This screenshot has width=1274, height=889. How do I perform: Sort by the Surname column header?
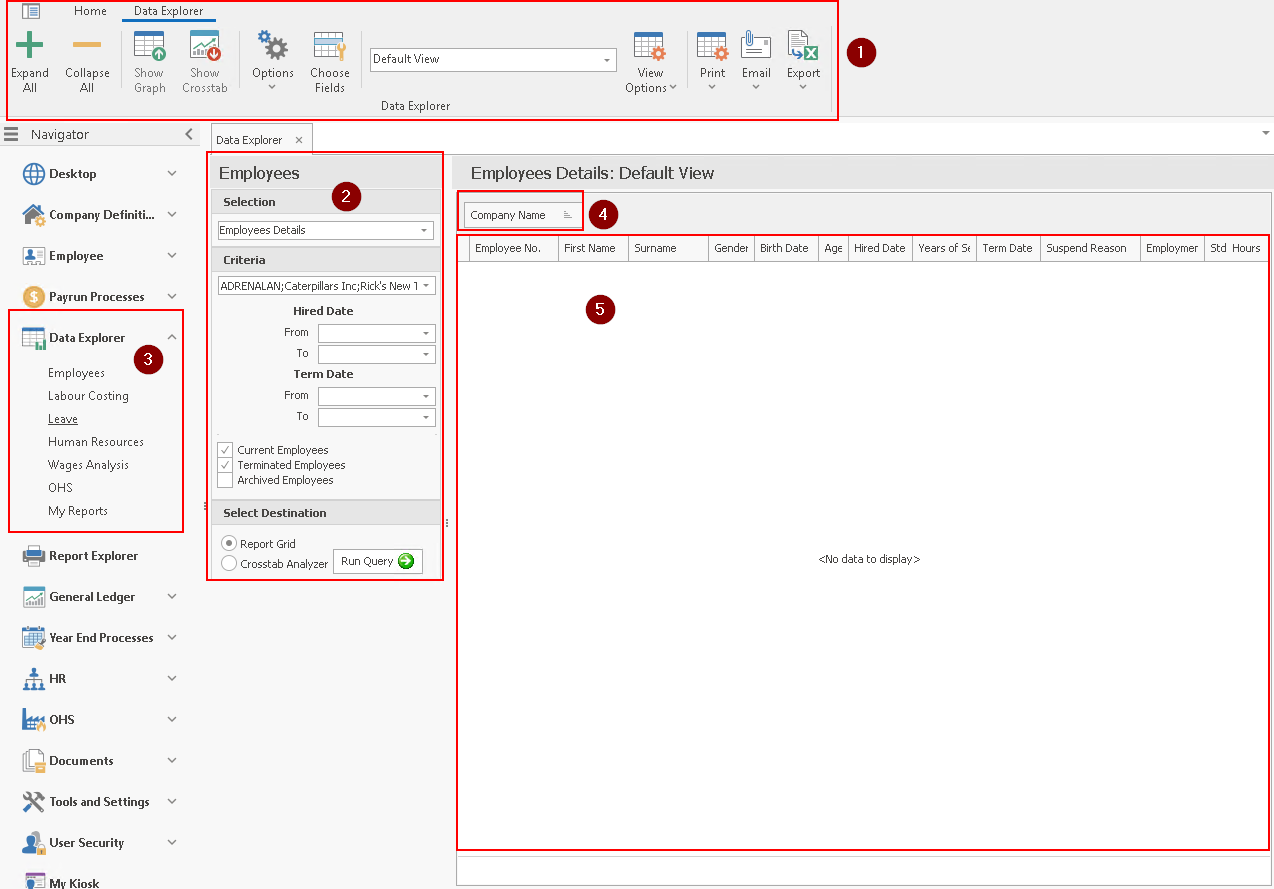point(668,248)
